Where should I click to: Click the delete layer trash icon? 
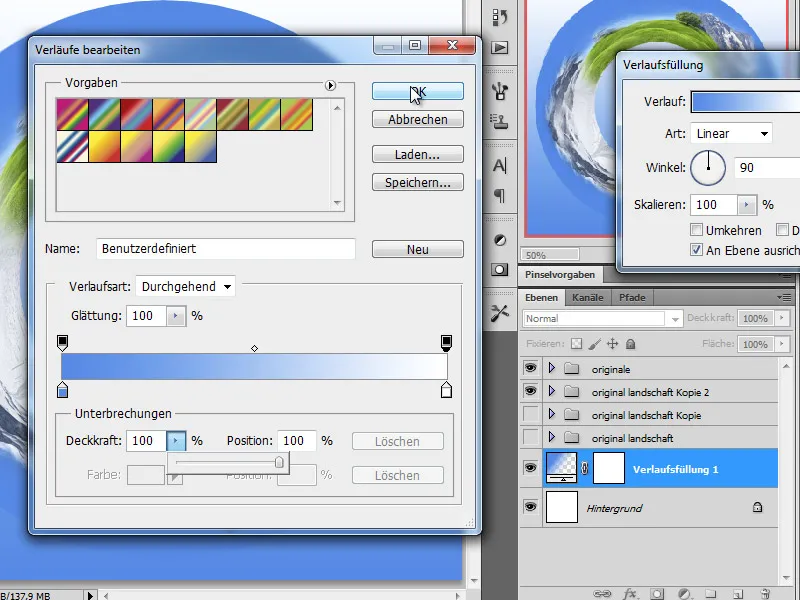765,594
